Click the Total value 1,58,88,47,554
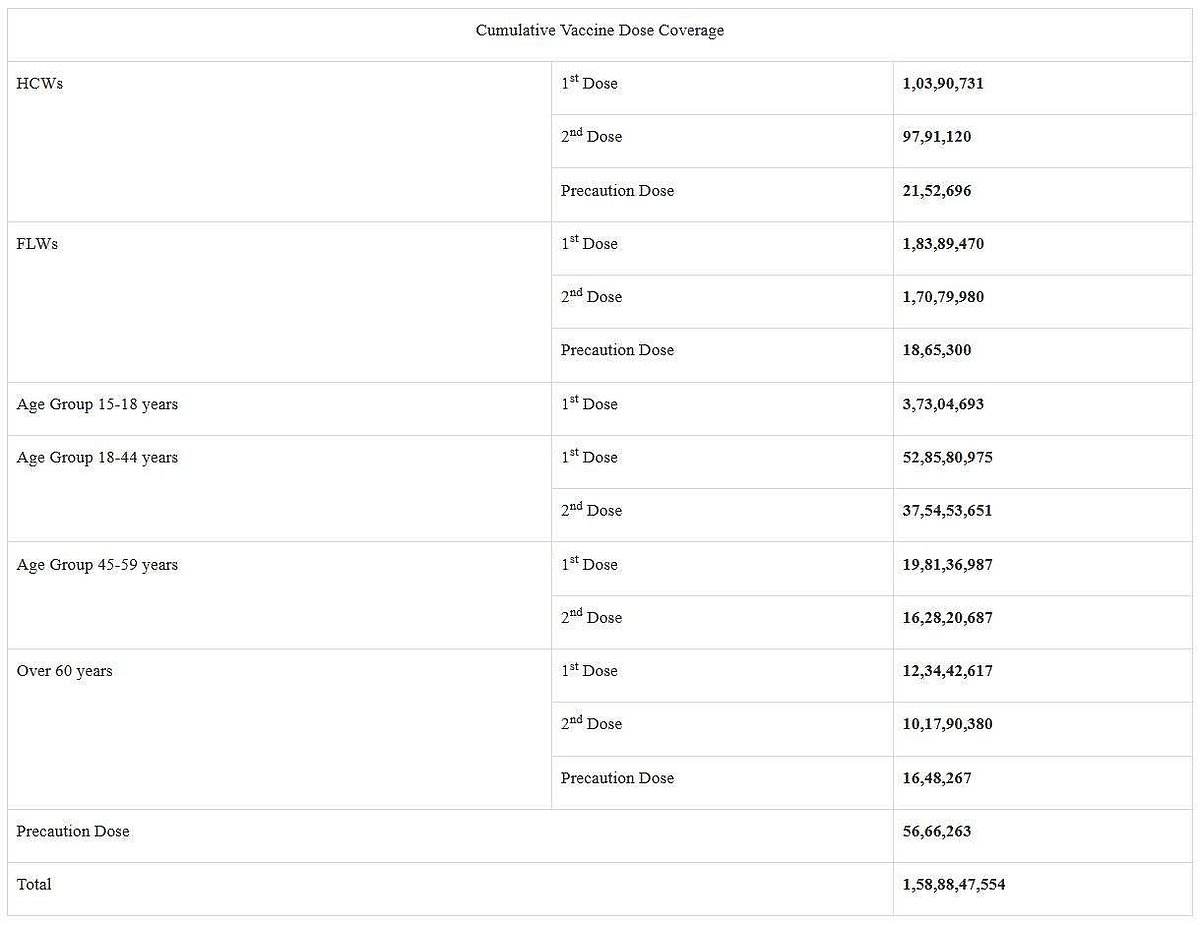This screenshot has height=925, width=1200. click(x=954, y=884)
